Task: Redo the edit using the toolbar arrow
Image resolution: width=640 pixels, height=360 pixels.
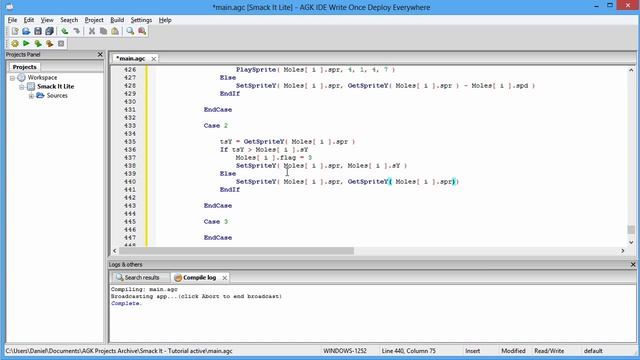Action: click(x=76, y=31)
